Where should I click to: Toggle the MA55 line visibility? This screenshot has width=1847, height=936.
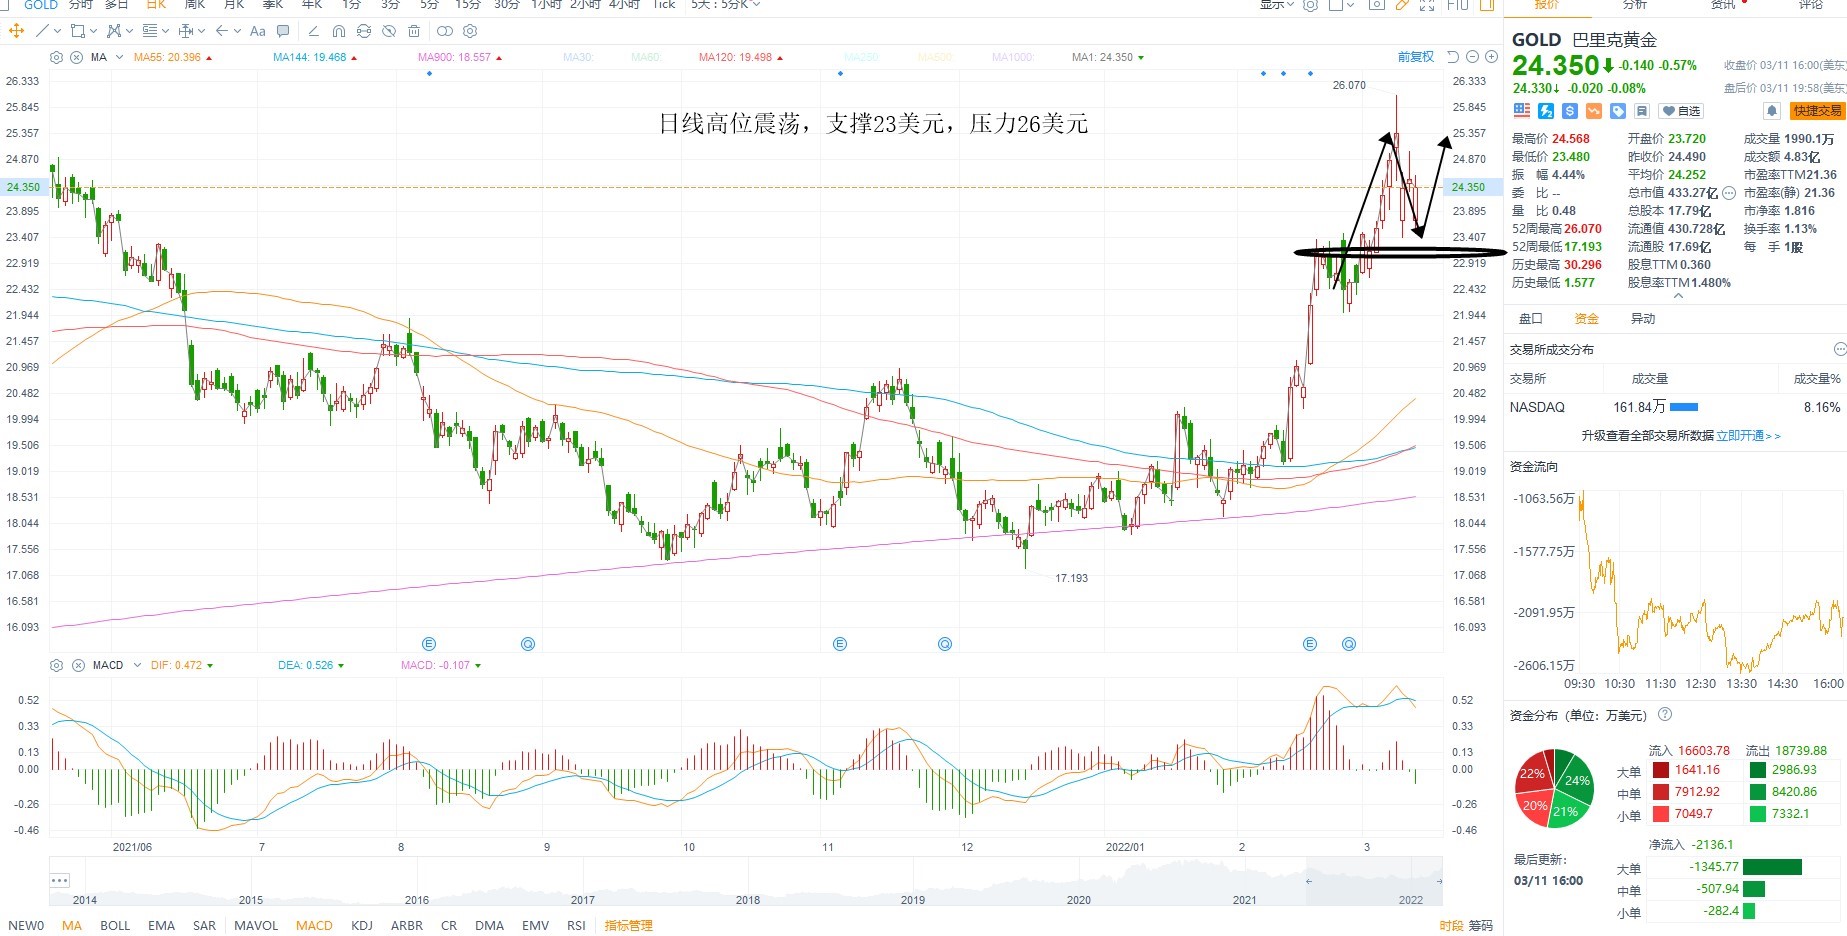(x=173, y=57)
